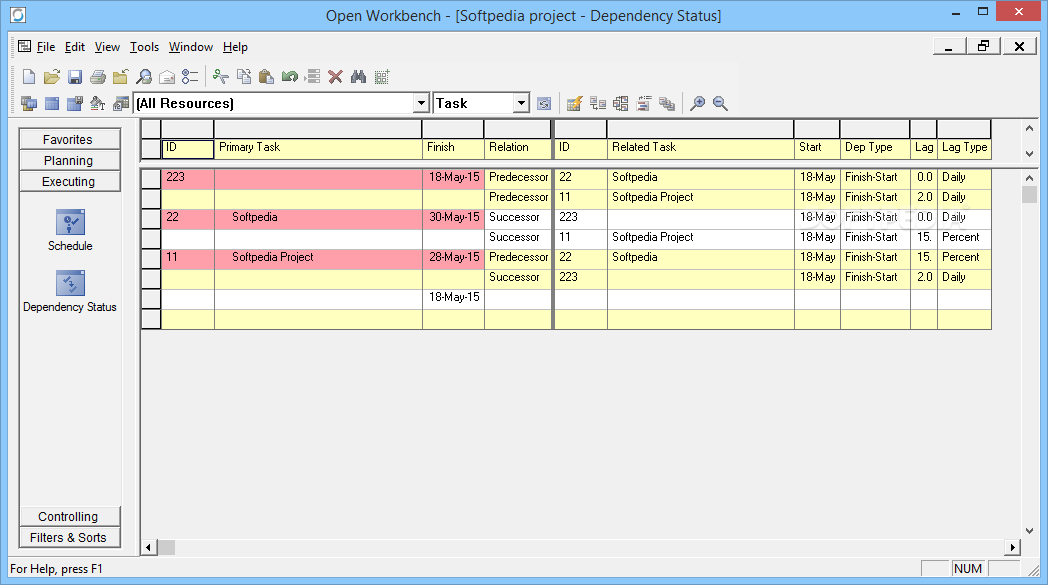Open the Tools menu
This screenshot has width=1048, height=585.
(144, 47)
